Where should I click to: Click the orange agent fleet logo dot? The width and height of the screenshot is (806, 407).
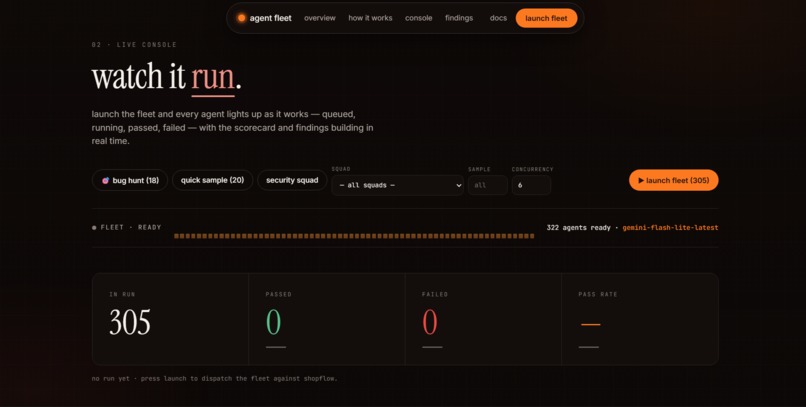pyautogui.click(x=241, y=18)
